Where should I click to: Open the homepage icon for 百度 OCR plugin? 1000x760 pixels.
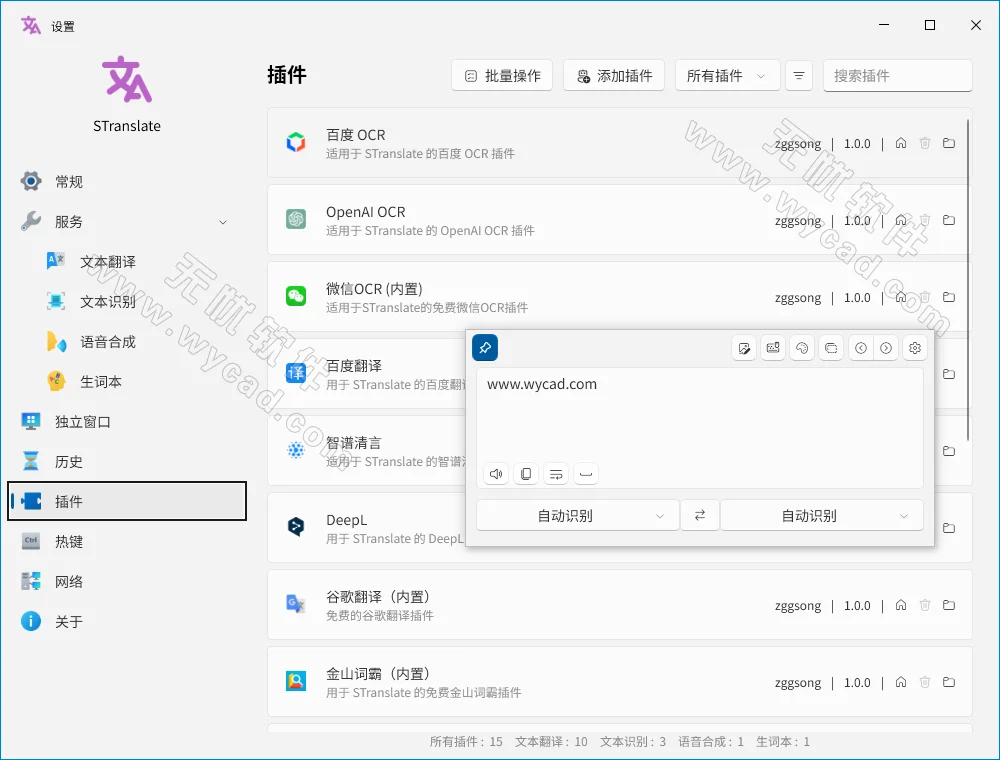tap(900, 143)
